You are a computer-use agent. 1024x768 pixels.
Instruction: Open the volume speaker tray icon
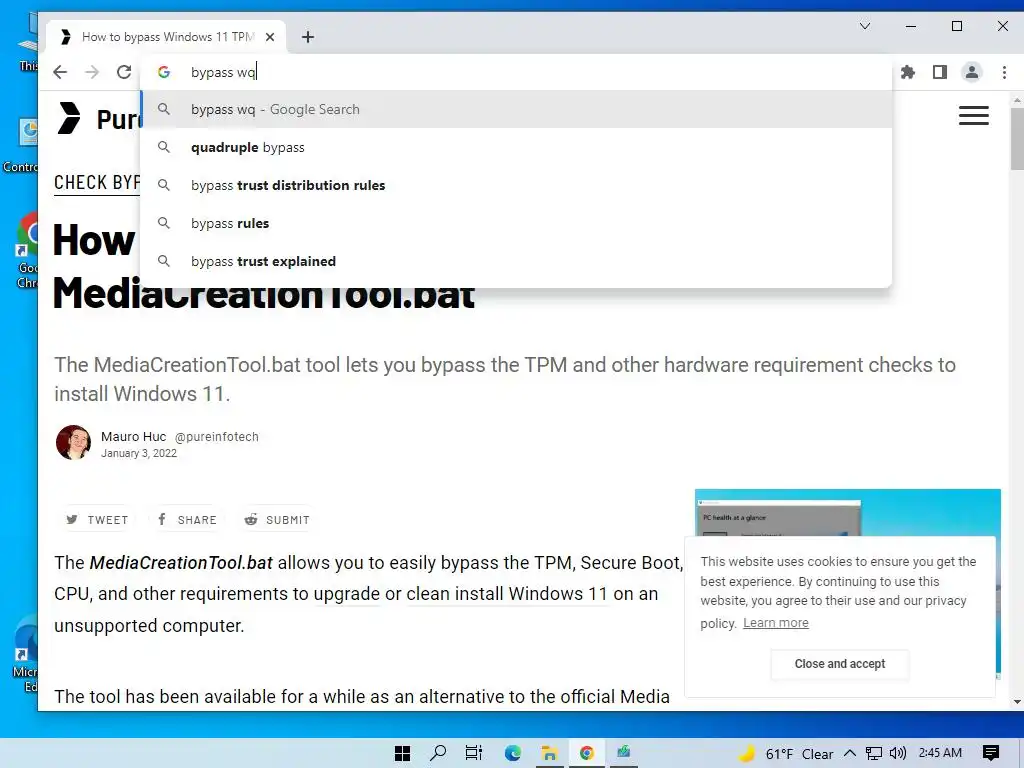click(x=898, y=754)
